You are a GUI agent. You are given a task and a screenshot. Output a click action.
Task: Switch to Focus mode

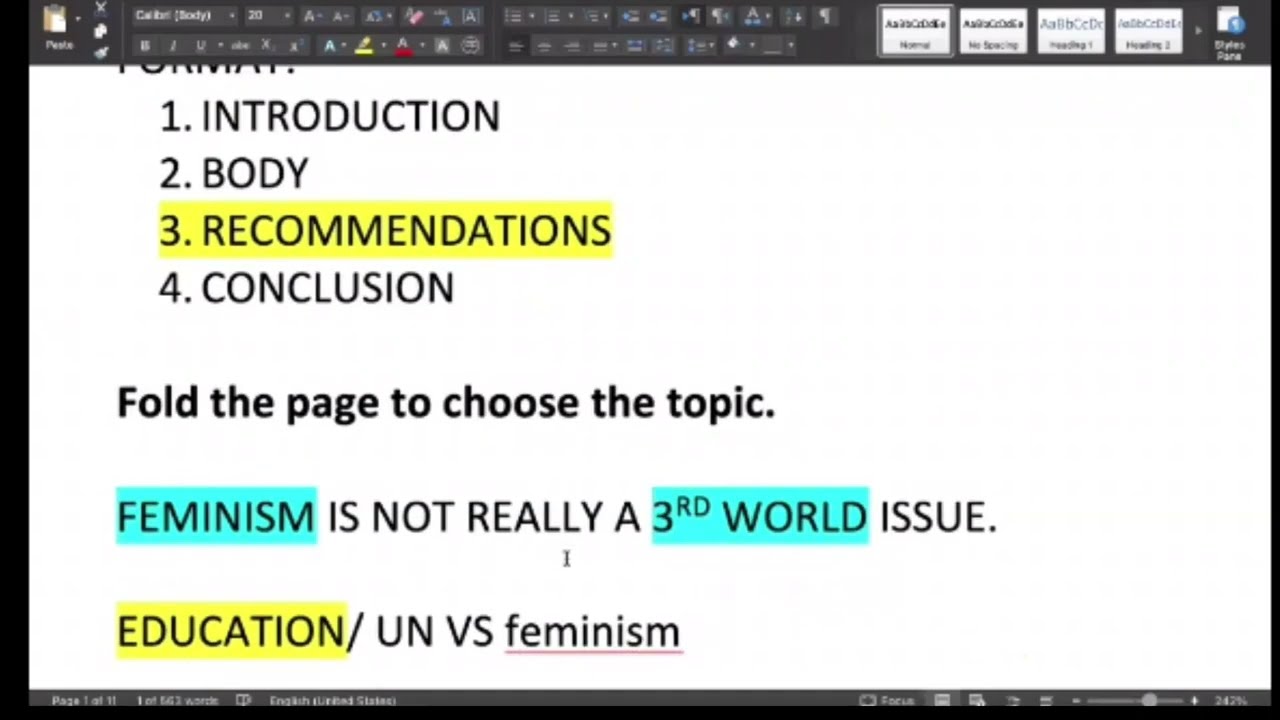click(888, 701)
